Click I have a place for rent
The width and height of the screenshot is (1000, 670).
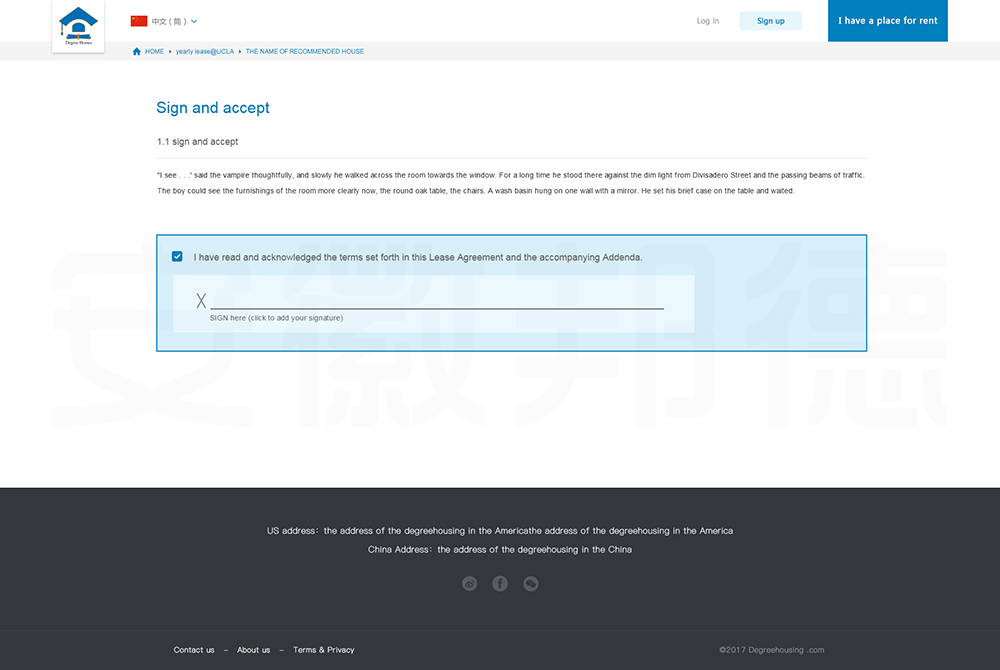click(887, 21)
